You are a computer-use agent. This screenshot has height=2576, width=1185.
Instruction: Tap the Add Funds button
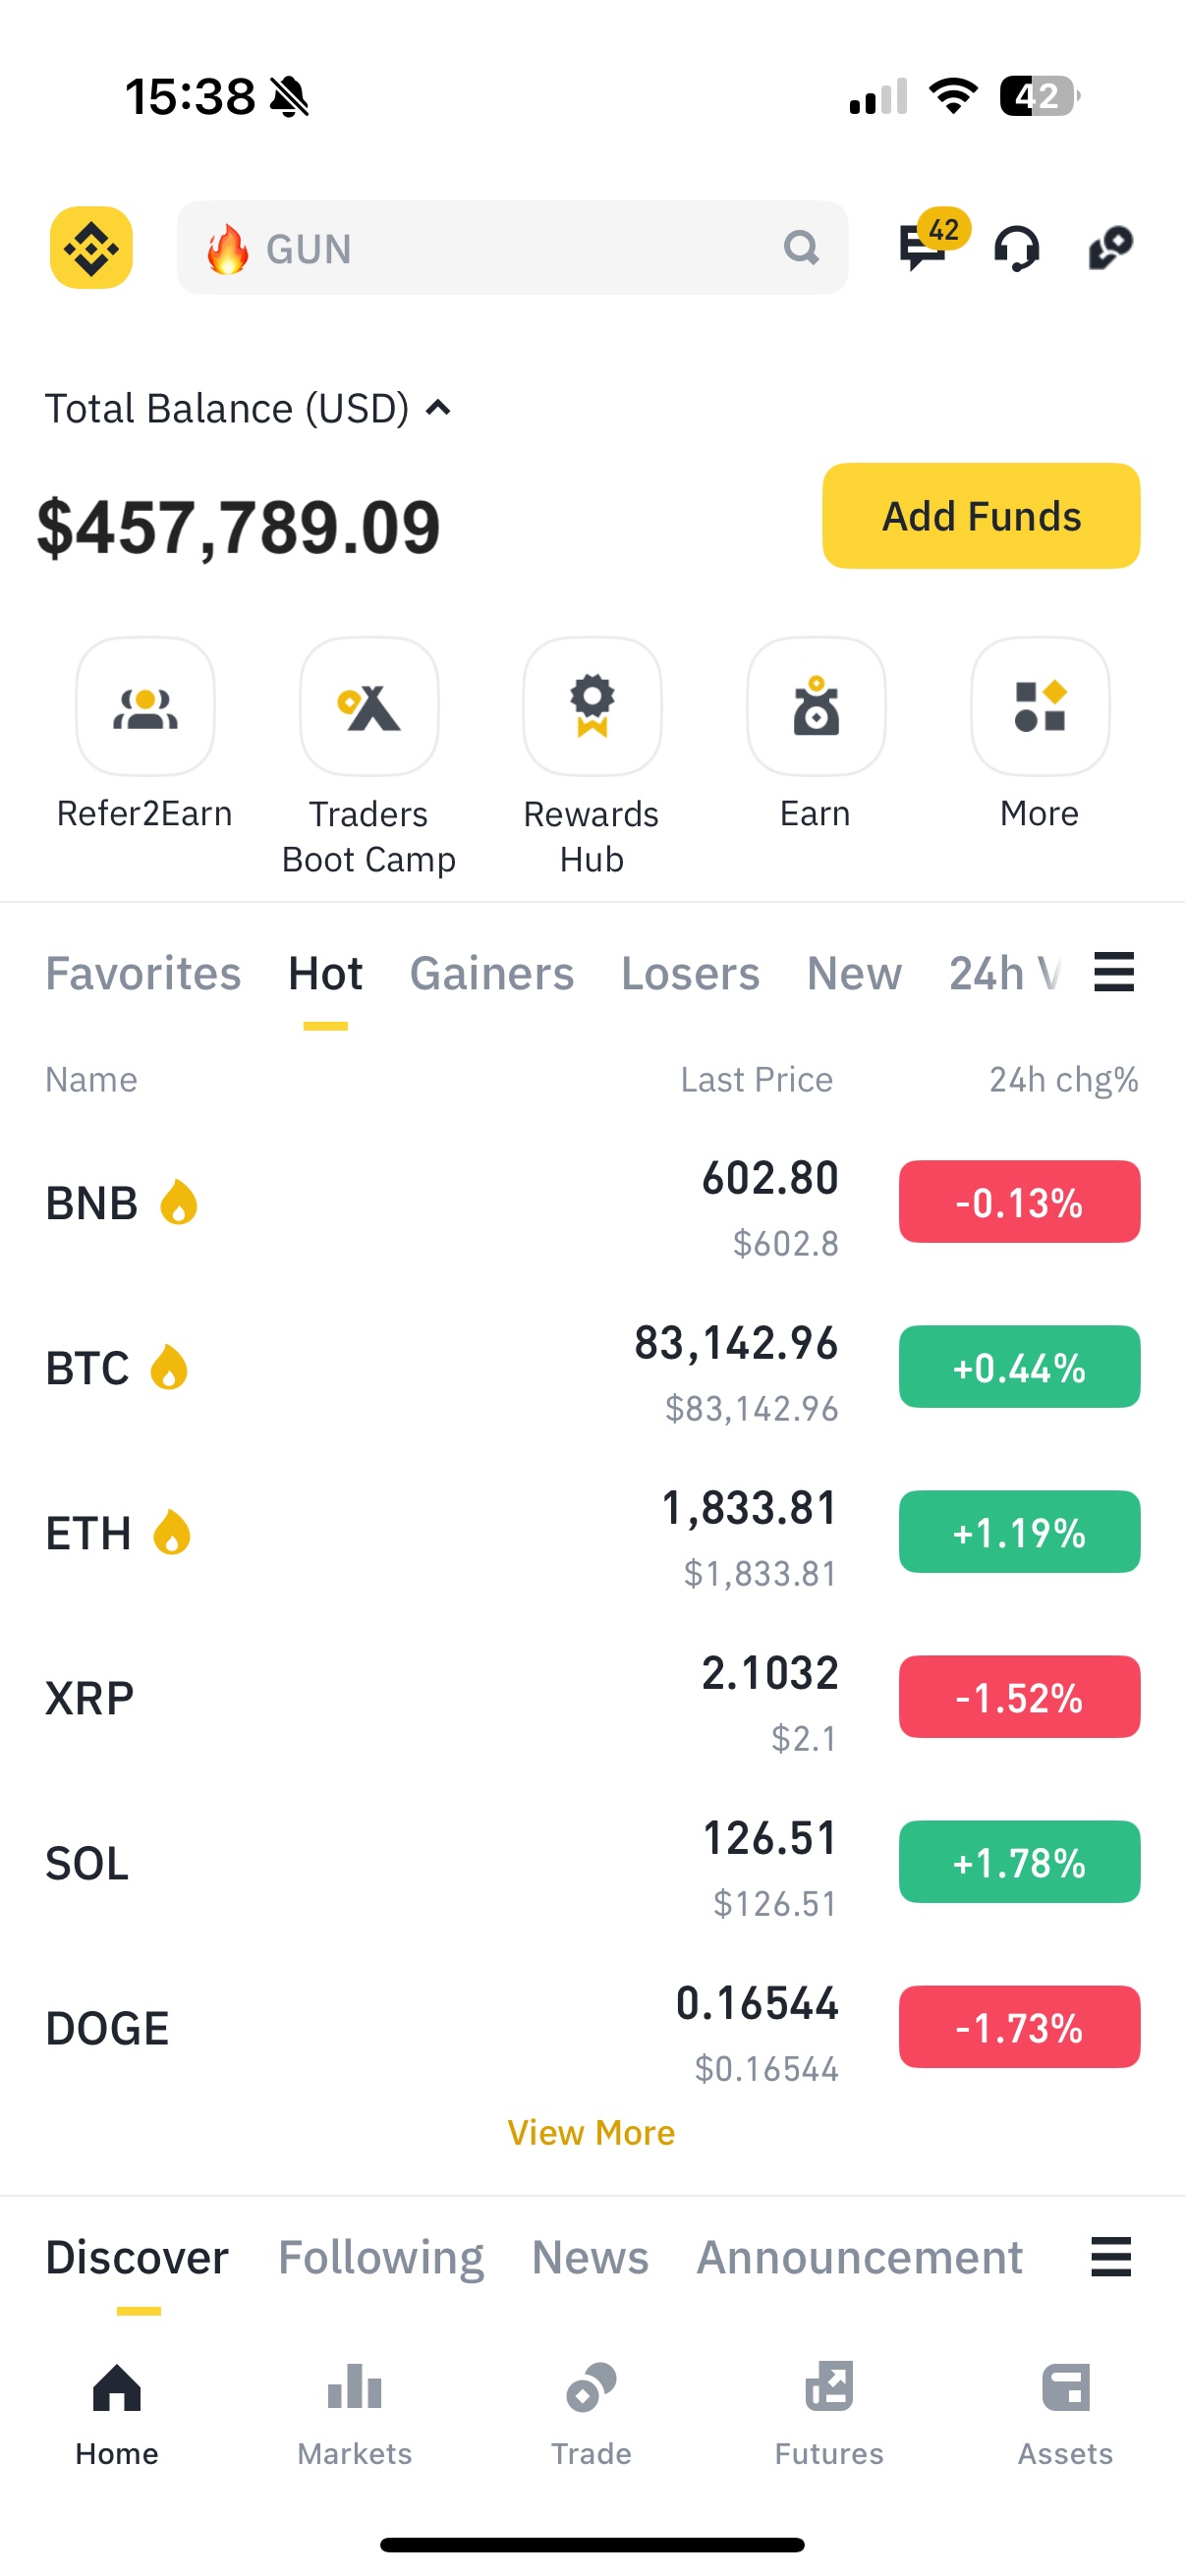pyautogui.click(x=981, y=516)
